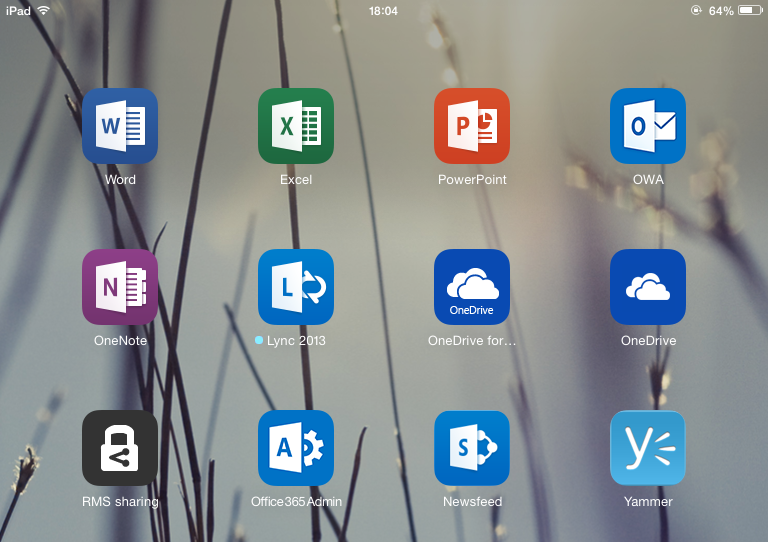768x542 pixels.
Task: Launch the Yammer app icon
Action: click(648, 448)
